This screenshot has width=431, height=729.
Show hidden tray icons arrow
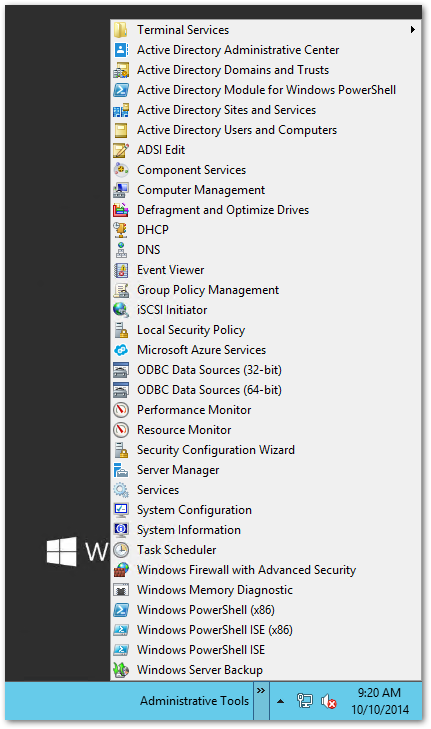click(280, 701)
